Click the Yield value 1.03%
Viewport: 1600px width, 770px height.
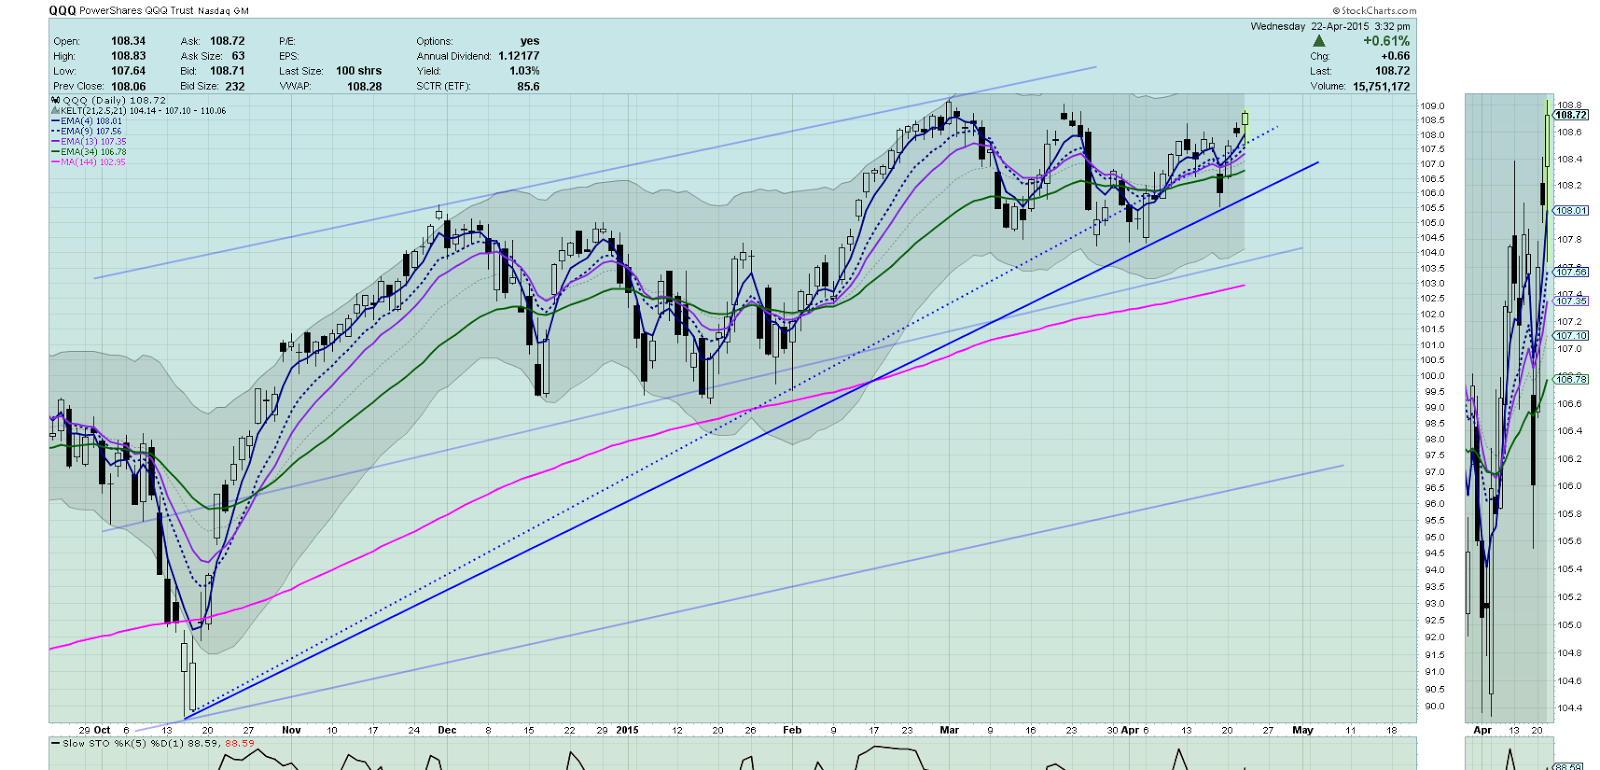pyautogui.click(x=524, y=71)
